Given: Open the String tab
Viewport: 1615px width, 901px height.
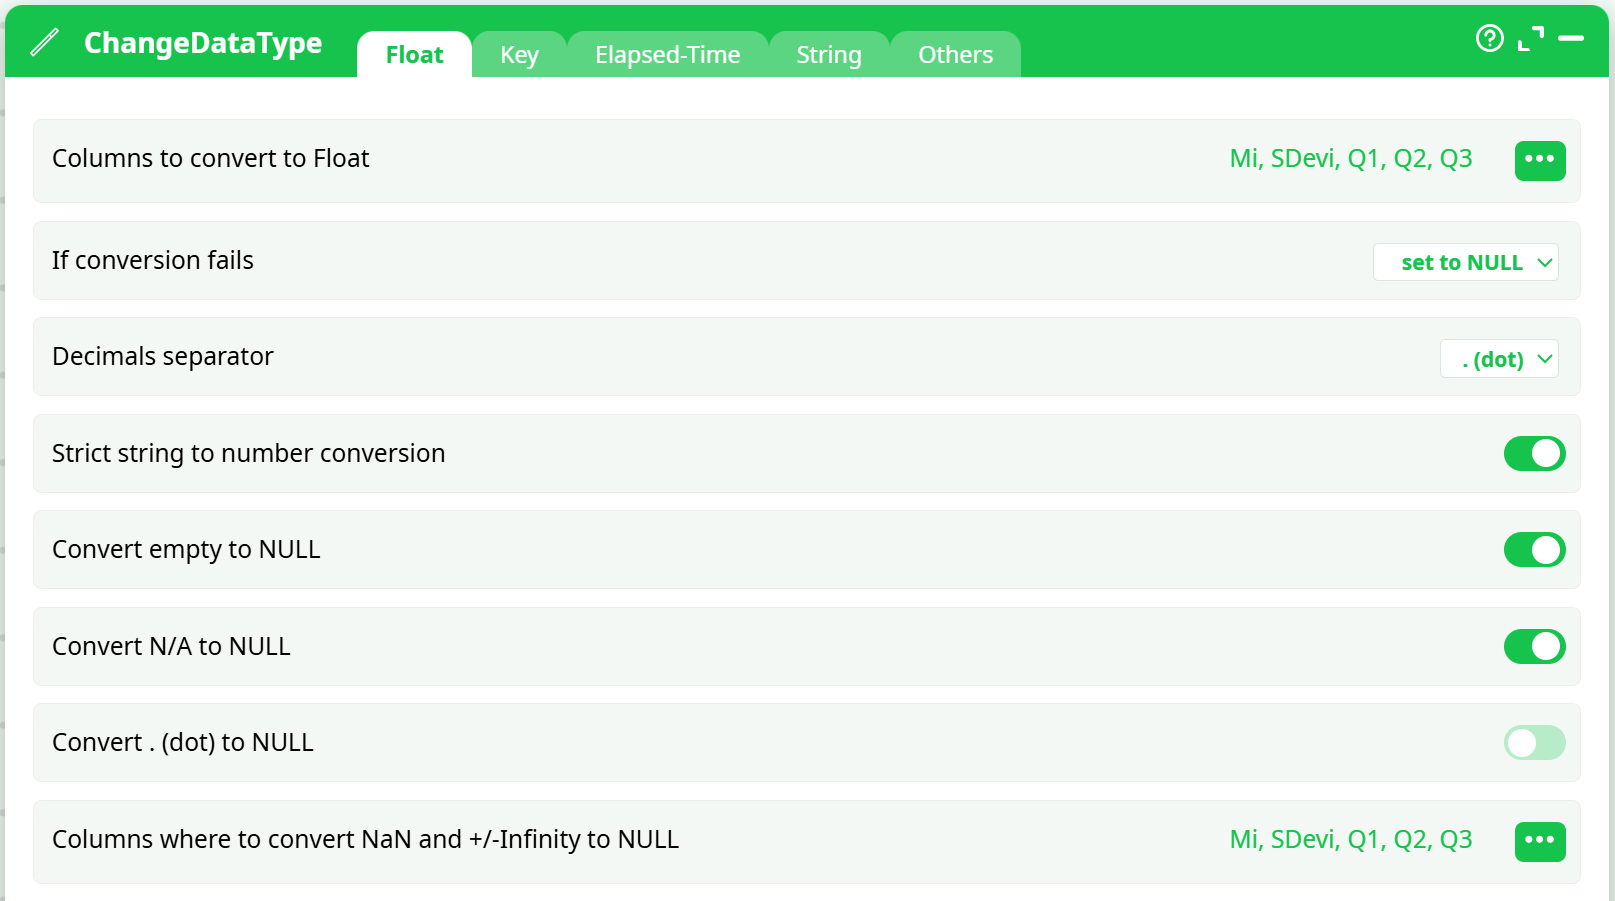Looking at the screenshot, I should point(828,54).
